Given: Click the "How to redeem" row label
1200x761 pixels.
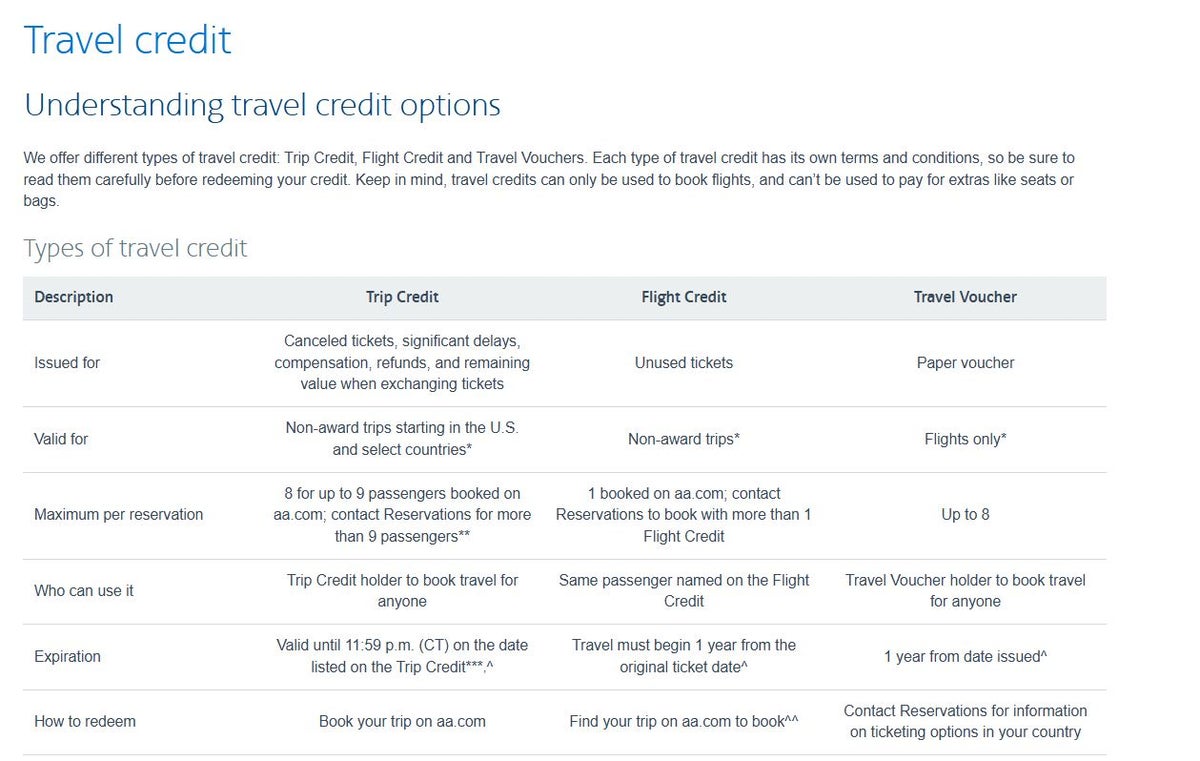Looking at the screenshot, I should tap(85, 722).
